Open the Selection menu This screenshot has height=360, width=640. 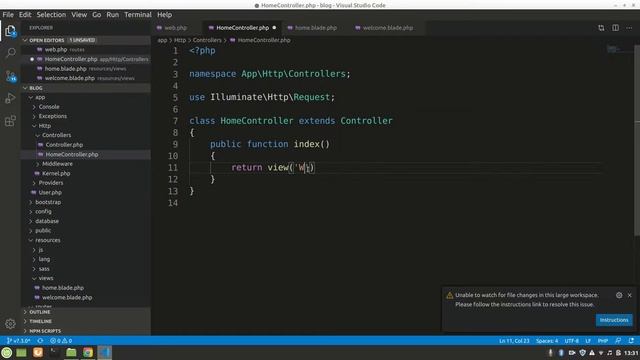51,15
